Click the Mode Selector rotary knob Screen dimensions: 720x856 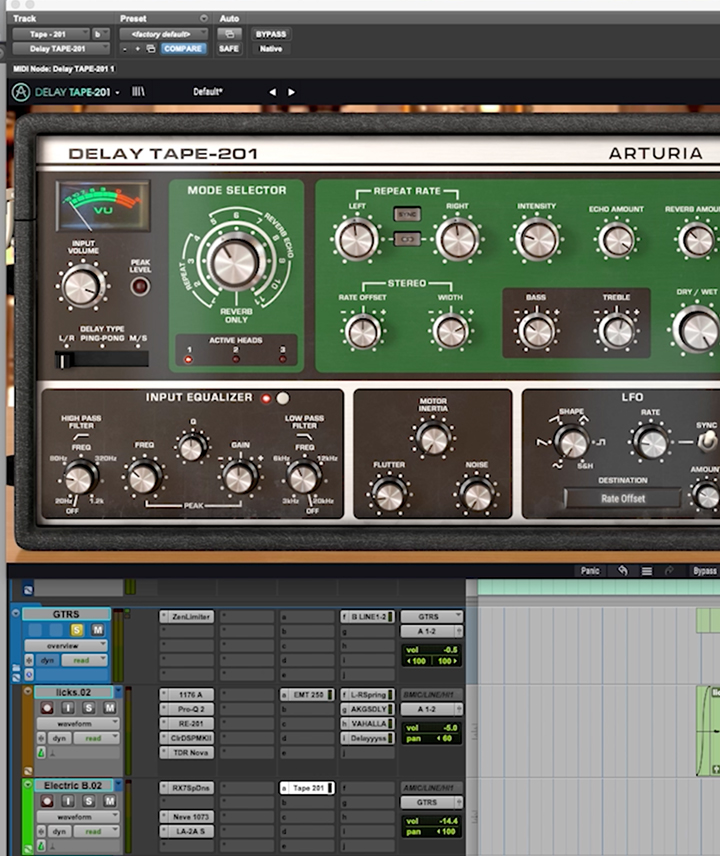[x=235, y=263]
